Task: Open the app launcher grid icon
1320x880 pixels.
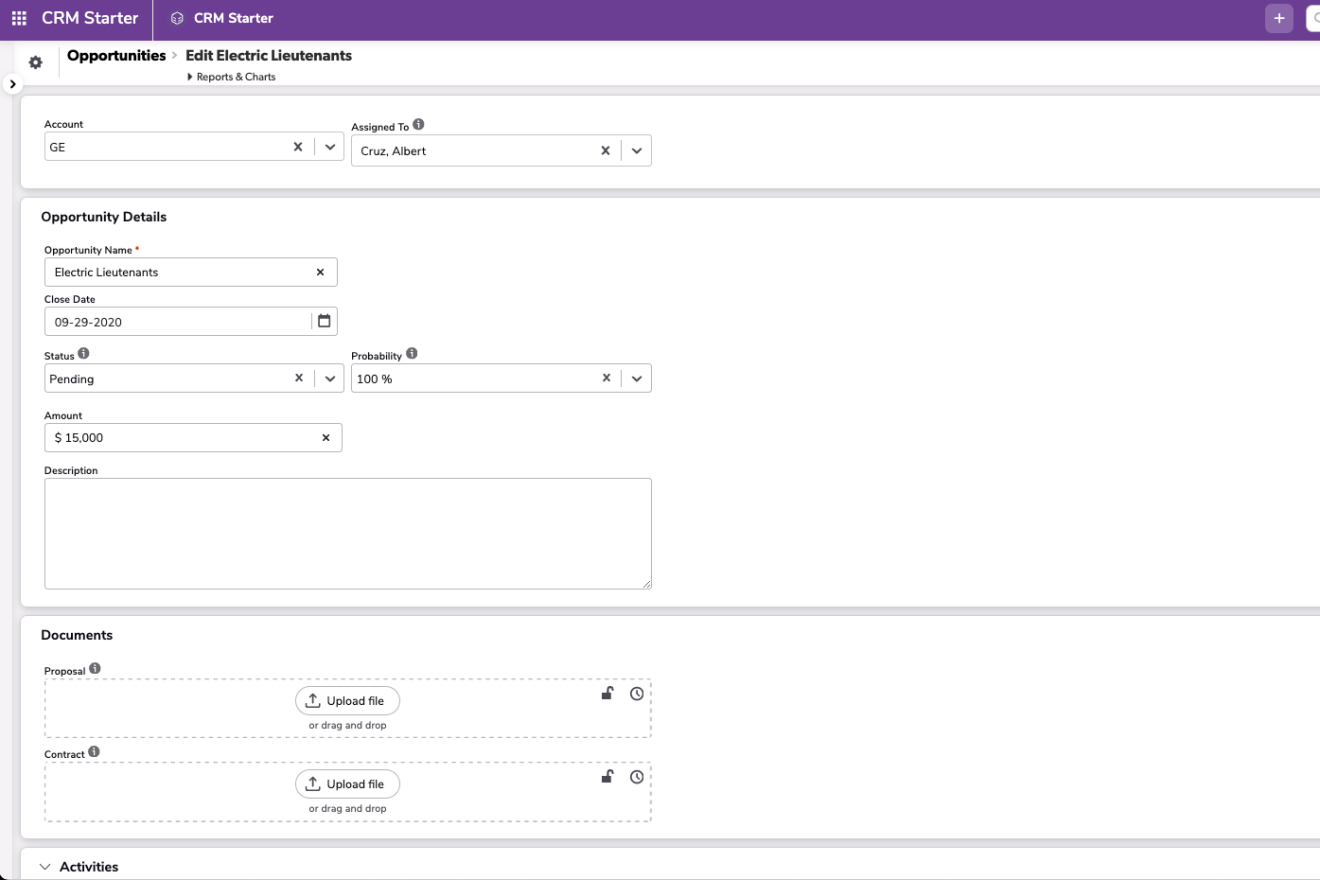Action: 19,18
